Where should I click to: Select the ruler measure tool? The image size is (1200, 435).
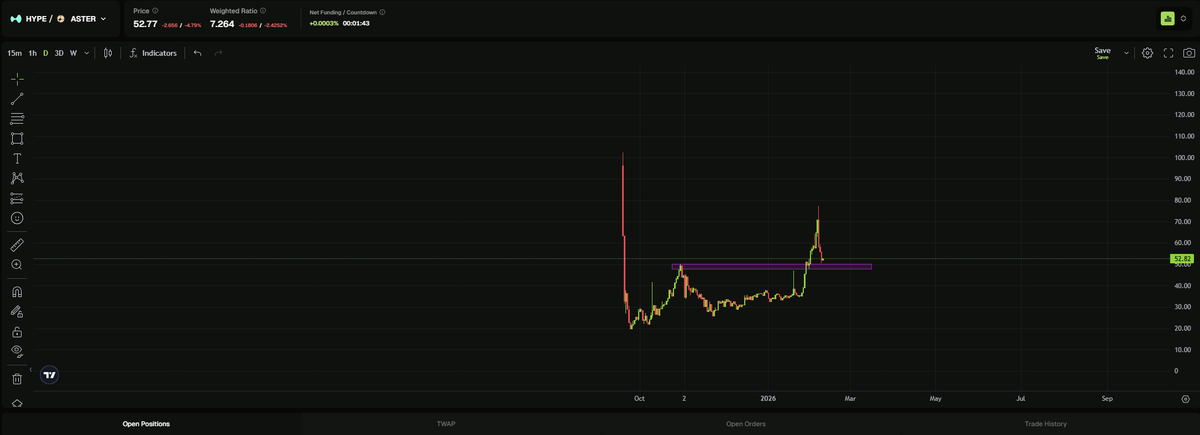[x=17, y=244]
